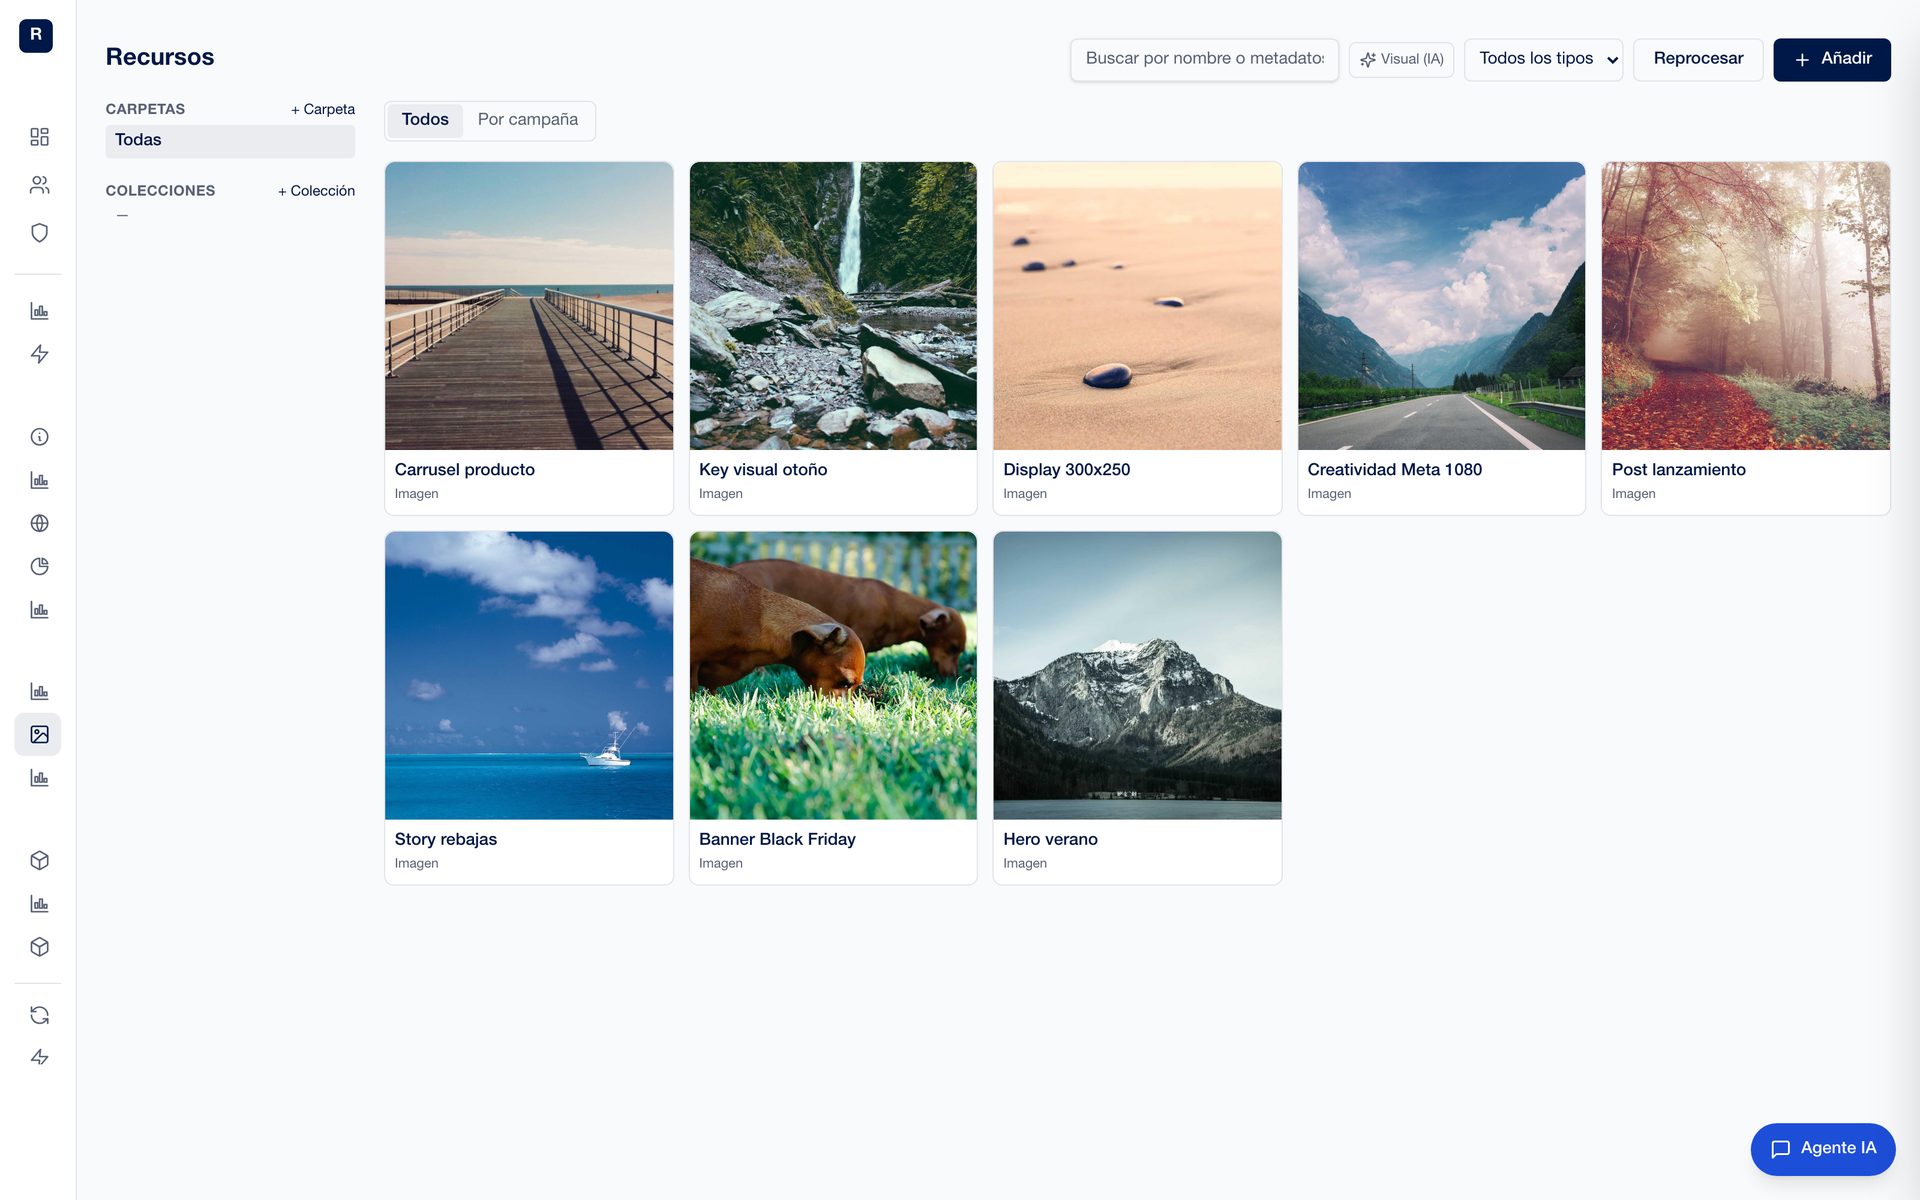Open the Banner Black Friday dogs image
The width and height of the screenshot is (1920, 1200).
point(833,675)
